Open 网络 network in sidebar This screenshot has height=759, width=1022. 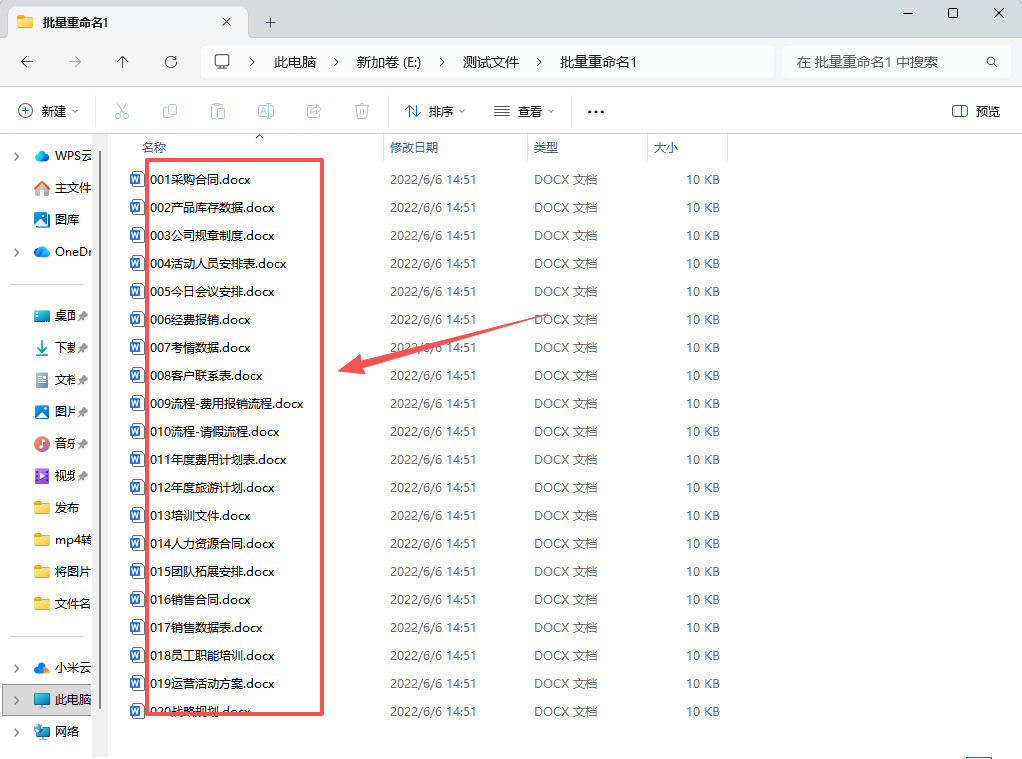click(56, 732)
